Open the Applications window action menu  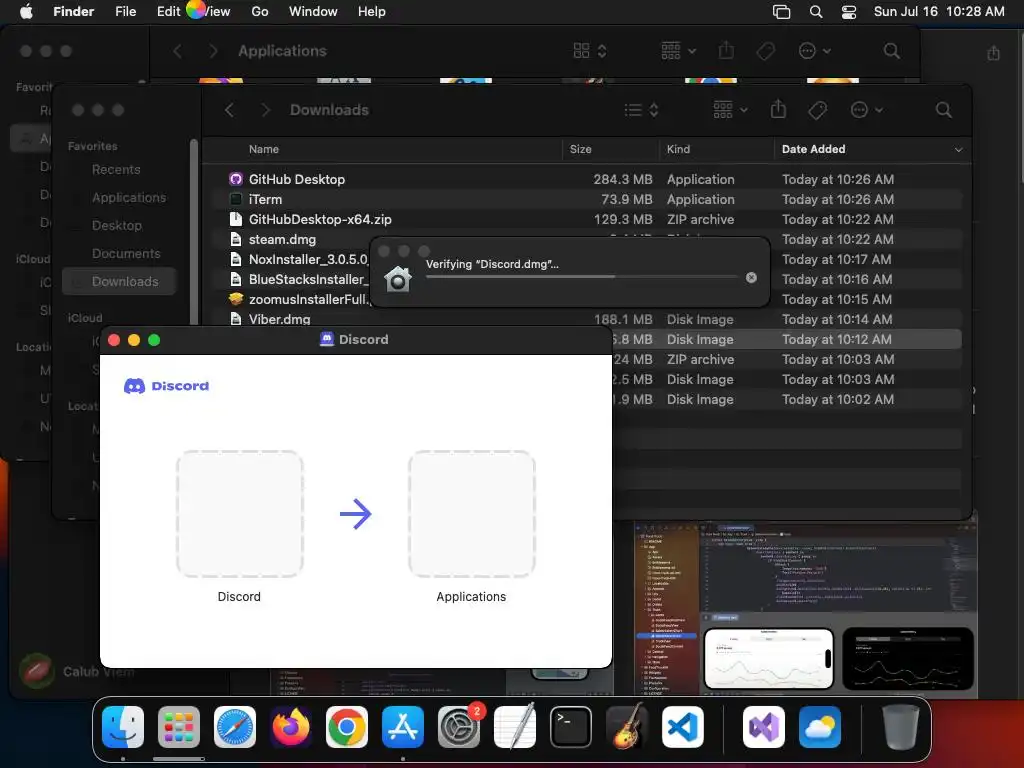[x=814, y=50]
